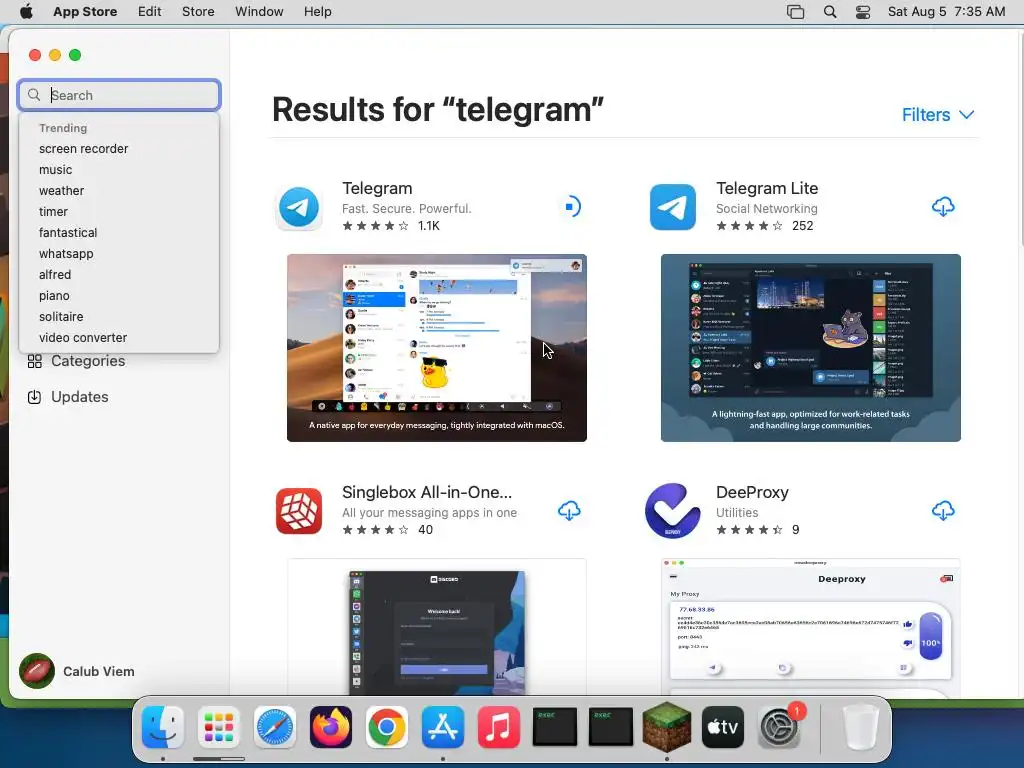
Task: Focus the Search input field
Action: pyautogui.click(x=119, y=95)
